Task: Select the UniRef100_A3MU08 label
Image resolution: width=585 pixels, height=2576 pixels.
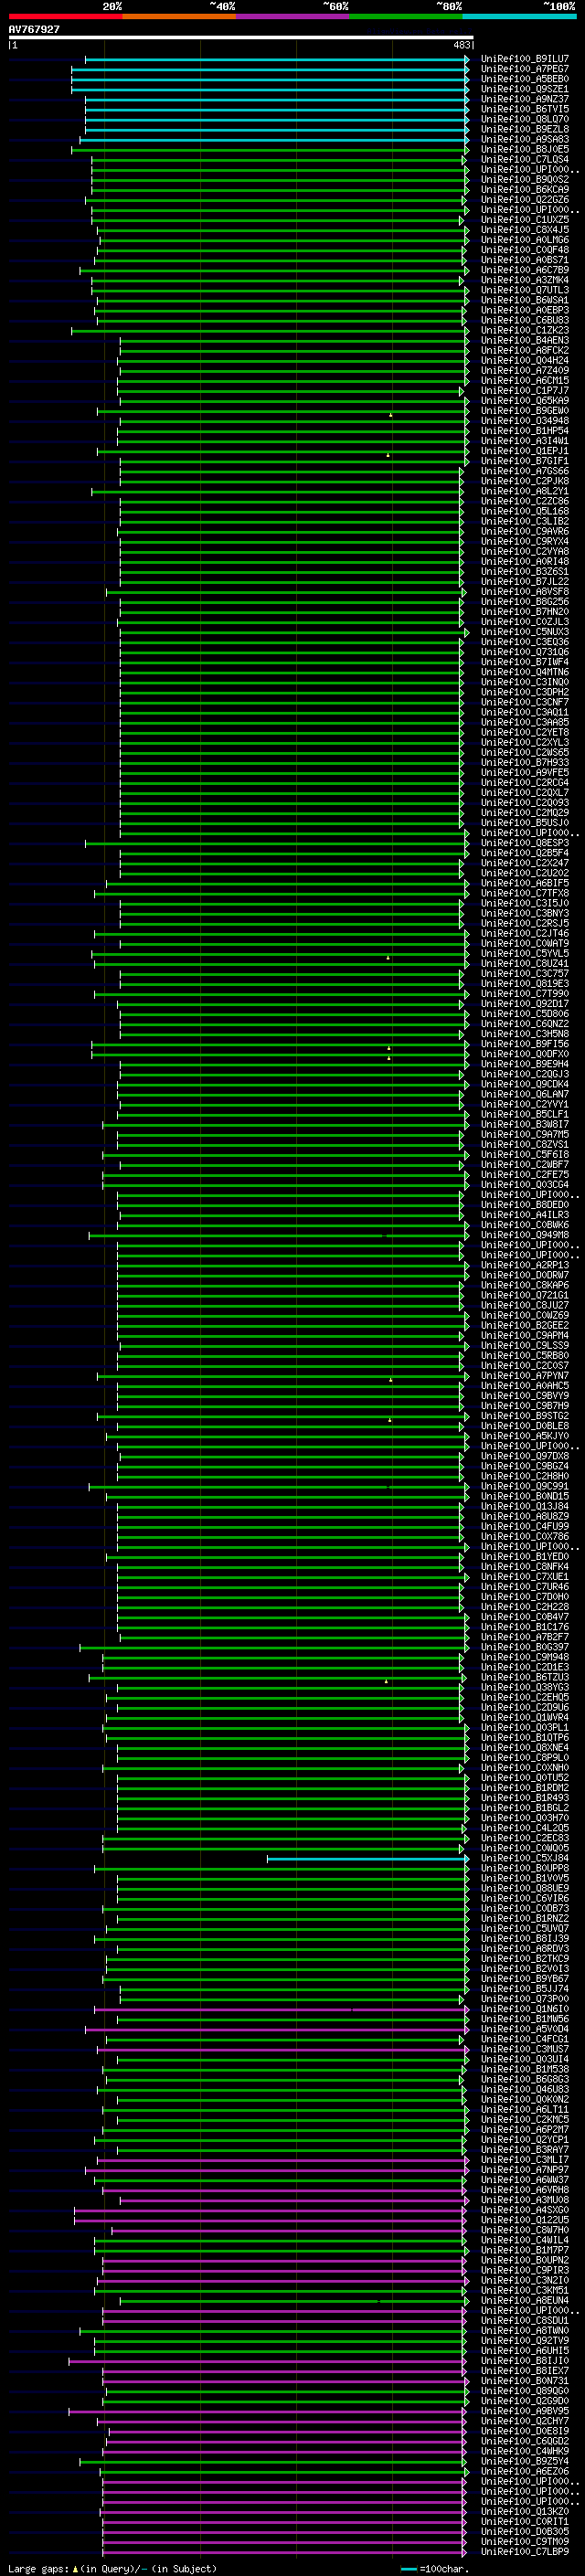Action: pyautogui.click(x=524, y=2200)
